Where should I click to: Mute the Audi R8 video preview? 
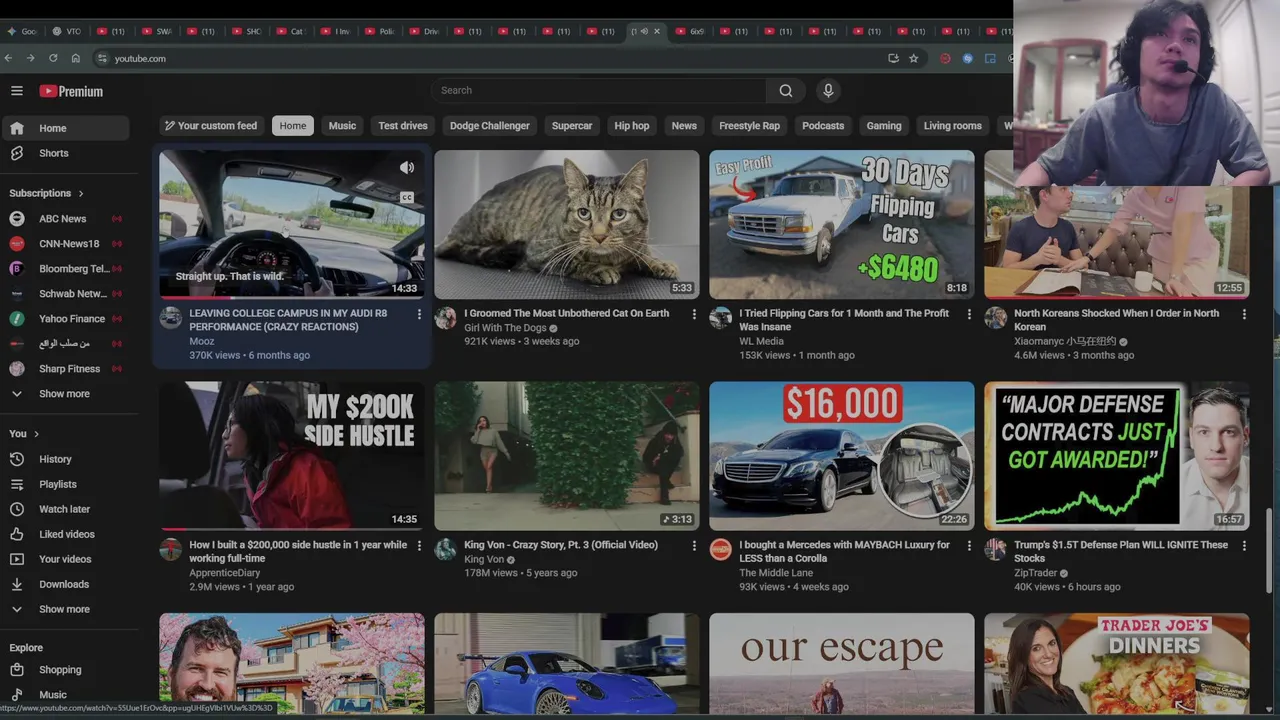[x=407, y=168]
